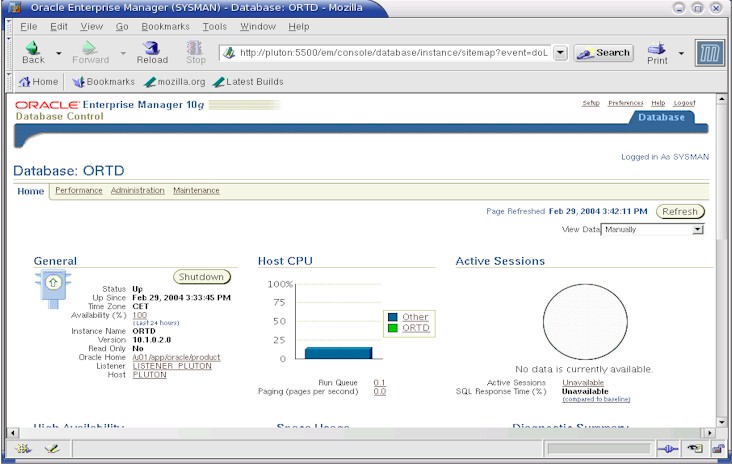Click the blue Host CPU bar

pos(338,353)
